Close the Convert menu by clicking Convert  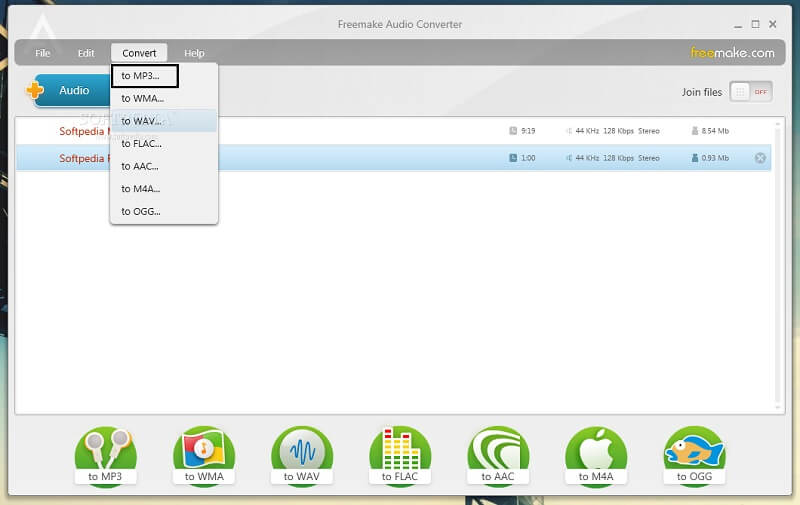(x=139, y=53)
